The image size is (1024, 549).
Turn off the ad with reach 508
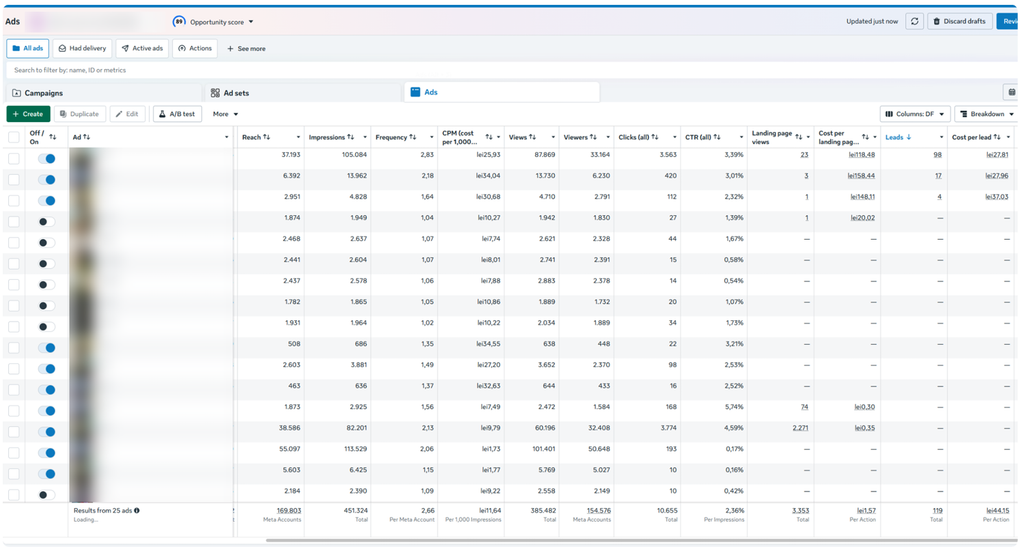tap(46, 348)
